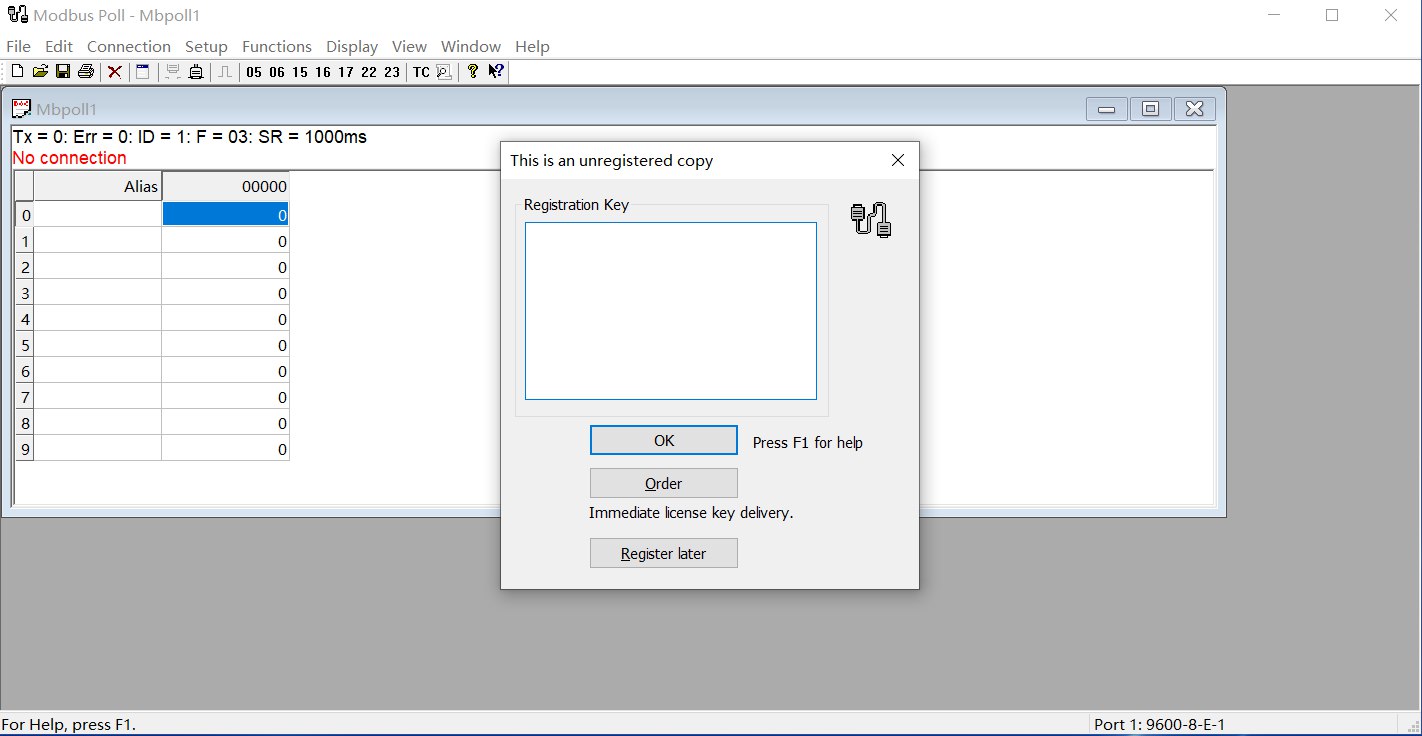This screenshot has width=1422, height=736.
Task: Select function 16 in the toolbar
Action: (x=323, y=72)
